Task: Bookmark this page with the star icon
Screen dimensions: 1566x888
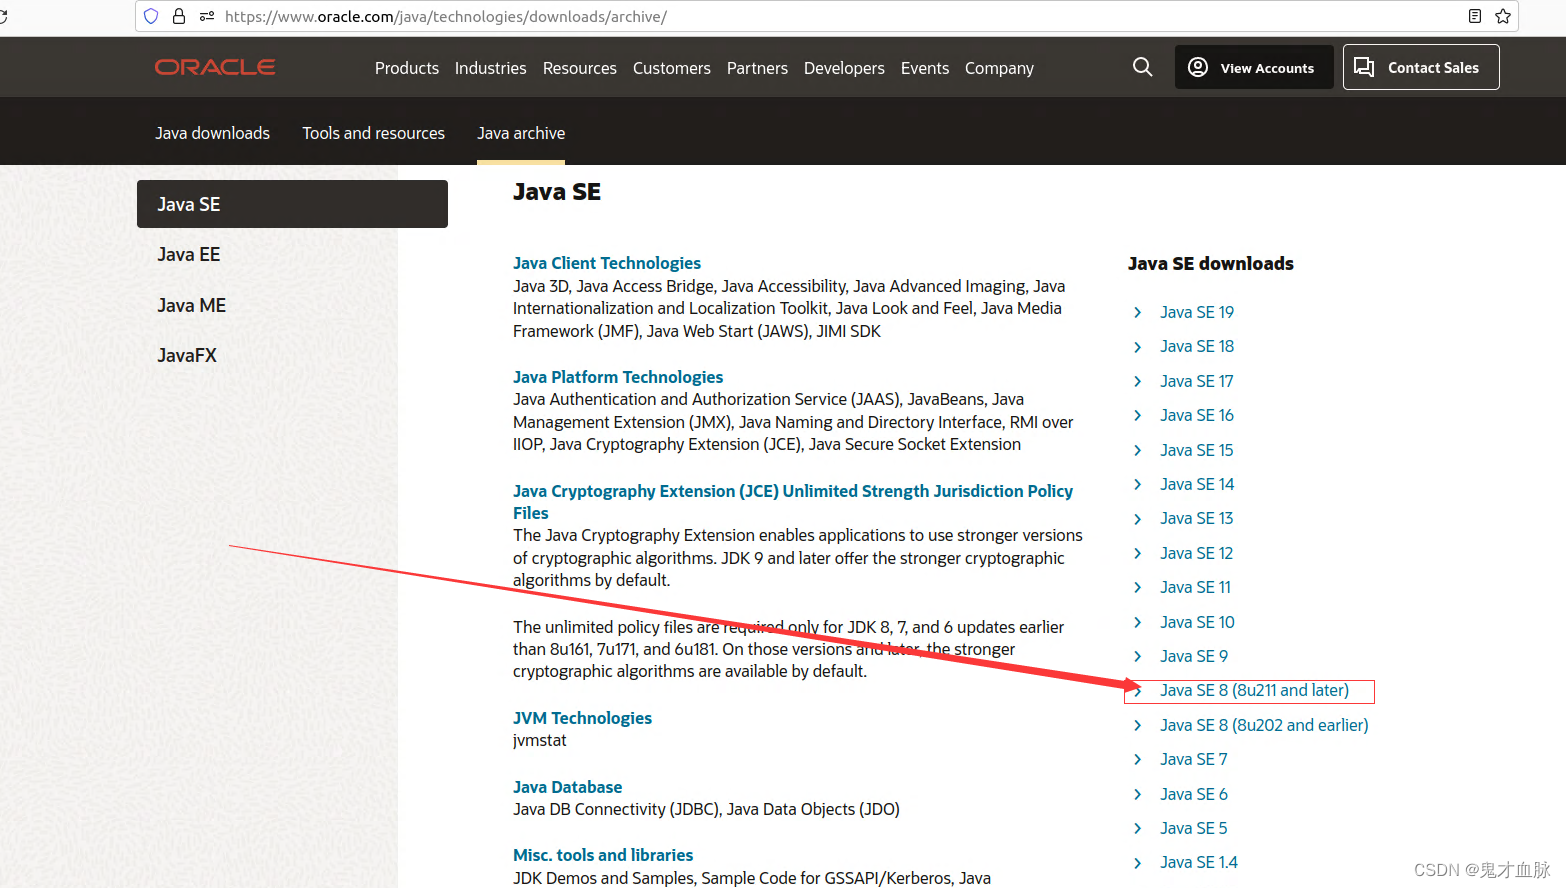Action: 1503,16
